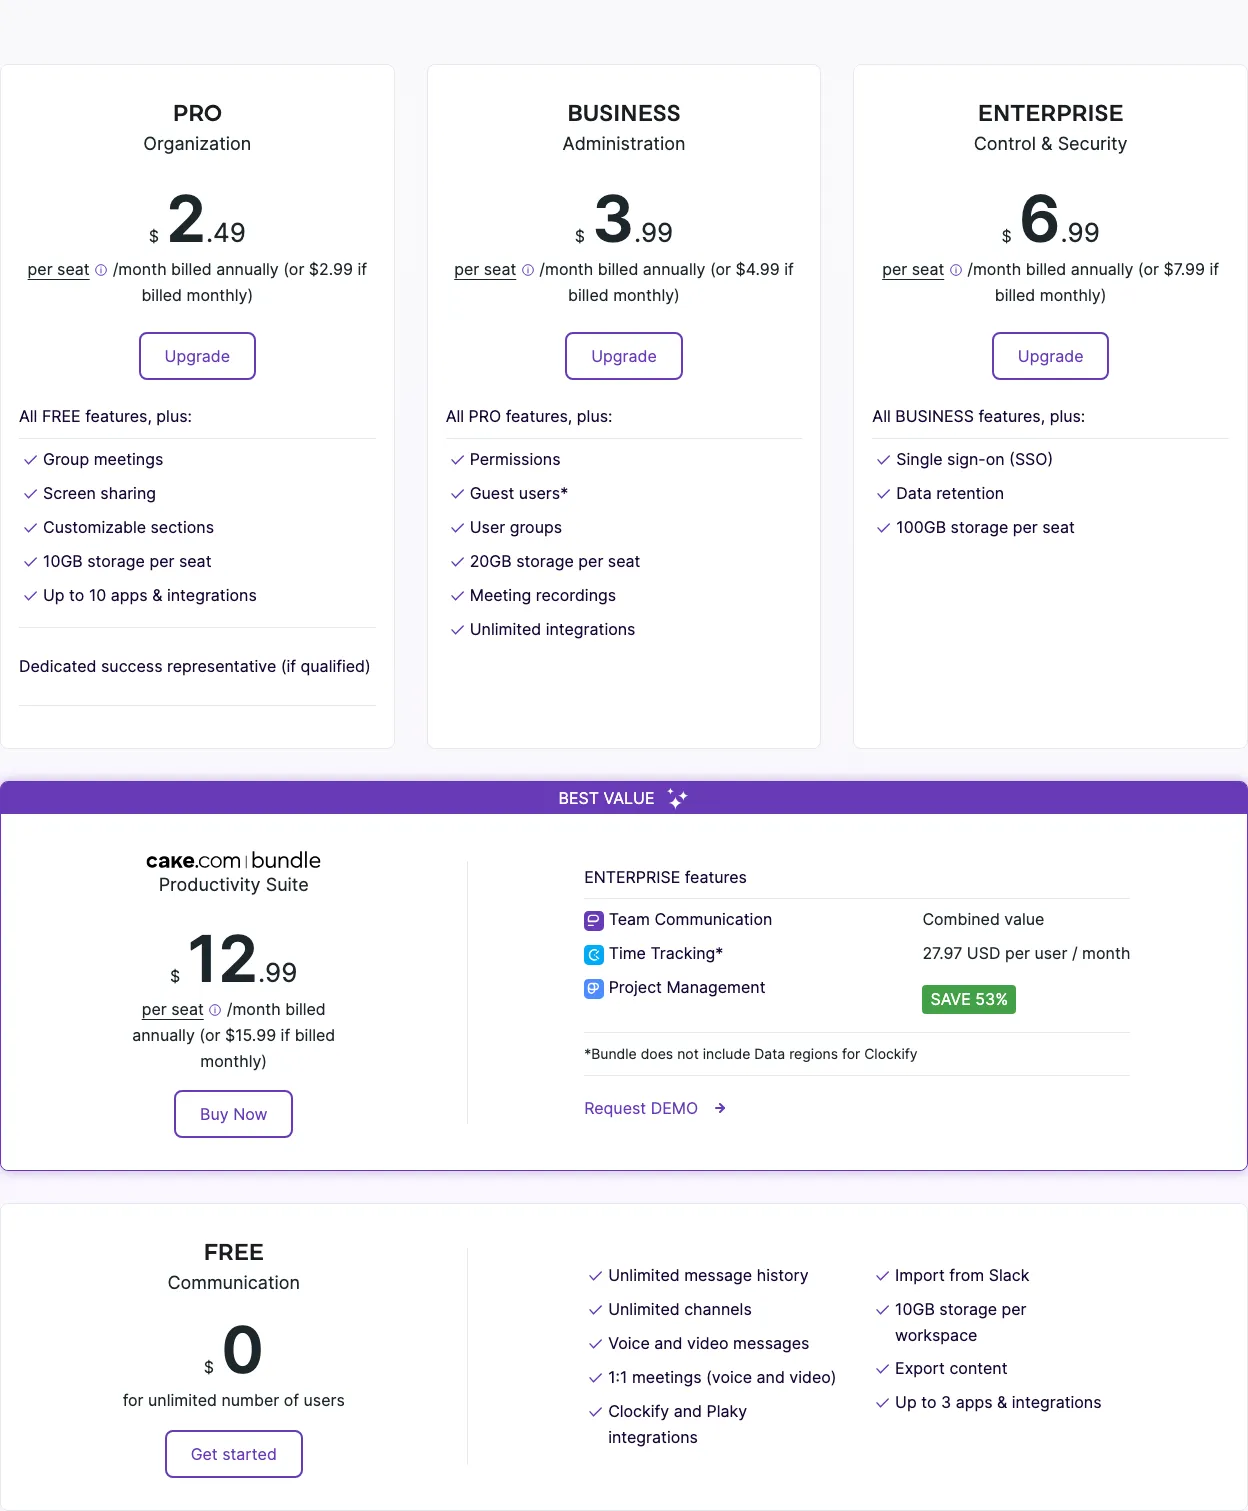Select the Time Tracking Clockify icon
Screen dimensions: 1248x1511
click(593, 954)
